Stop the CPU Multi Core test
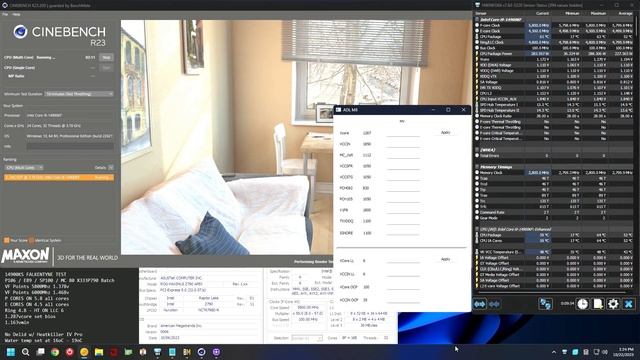The image size is (640, 360). tap(107, 58)
